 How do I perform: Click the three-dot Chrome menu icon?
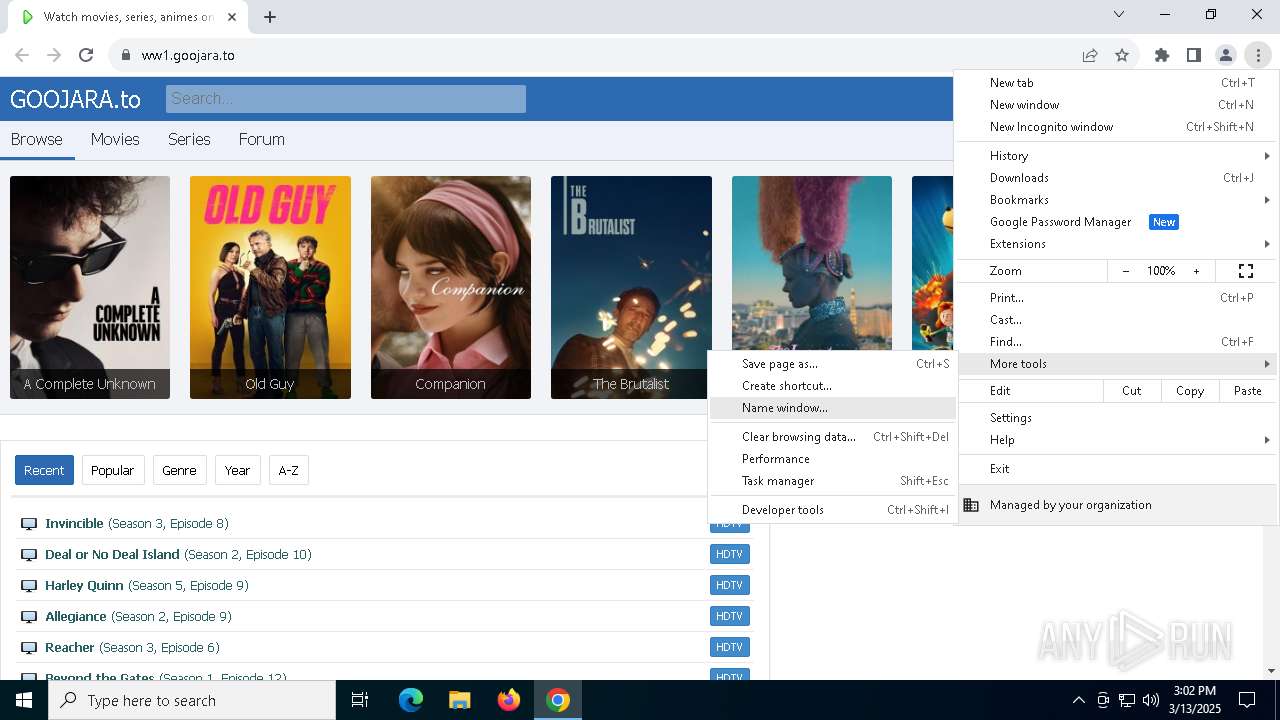1257,55
